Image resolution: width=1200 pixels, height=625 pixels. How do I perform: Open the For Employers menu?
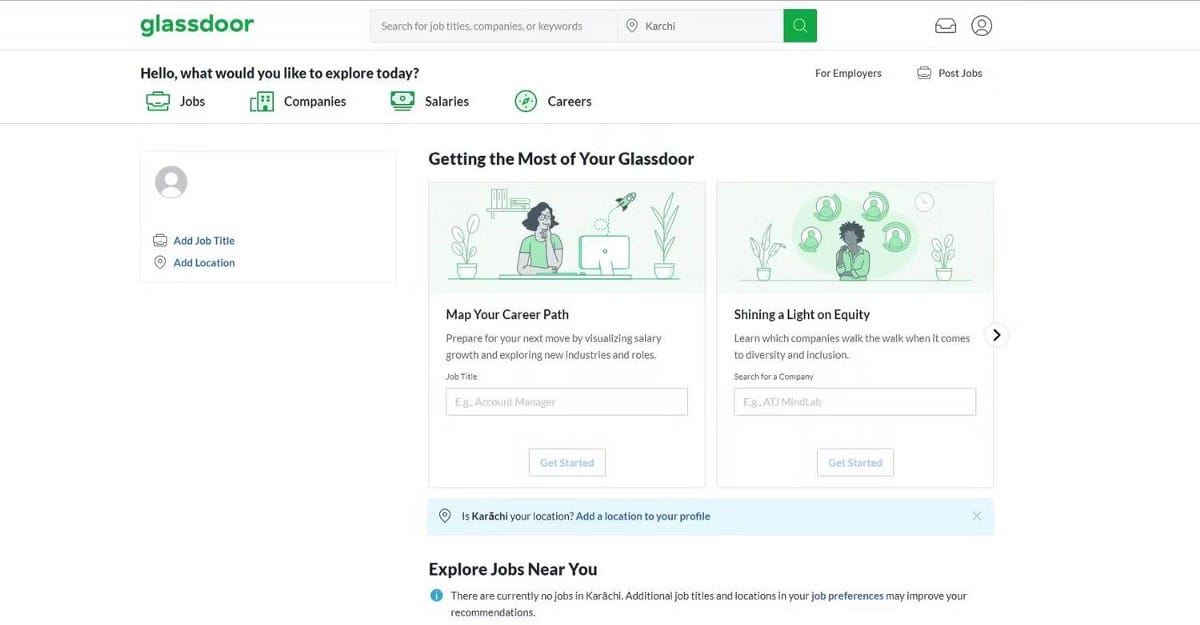tap(848, 73)
